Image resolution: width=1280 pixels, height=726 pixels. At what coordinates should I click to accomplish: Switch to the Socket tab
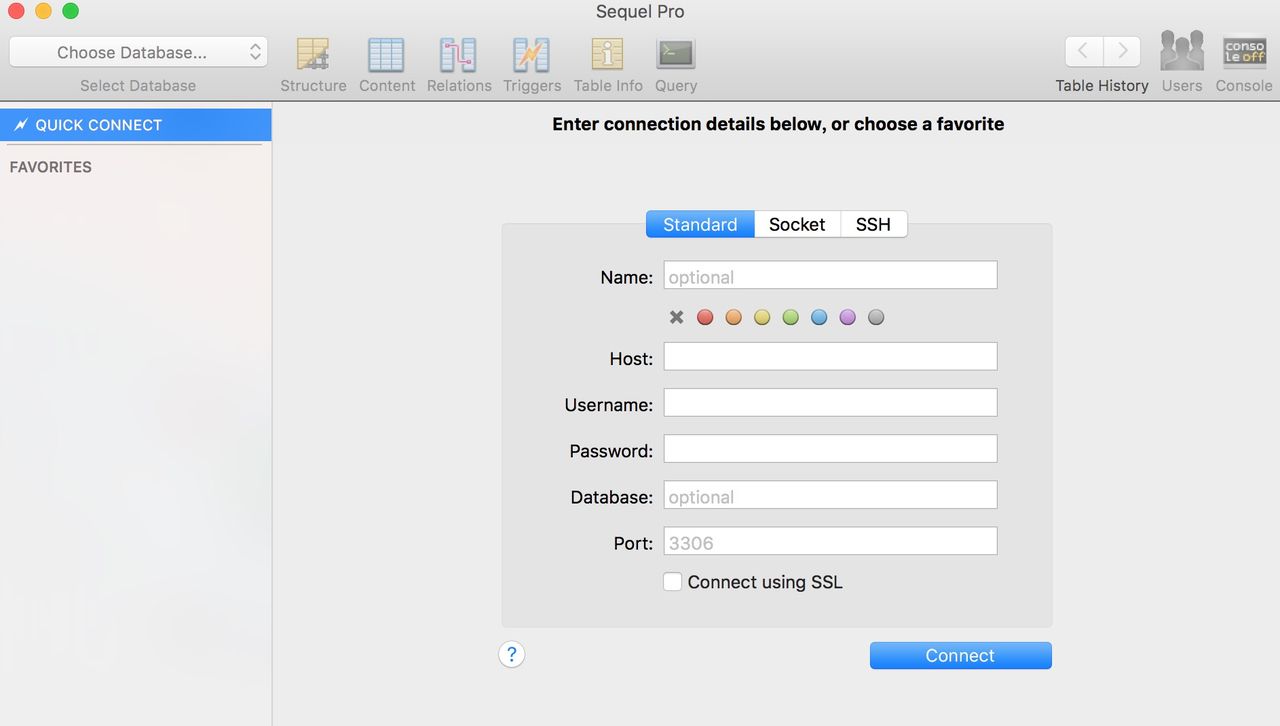pos(797,225)
